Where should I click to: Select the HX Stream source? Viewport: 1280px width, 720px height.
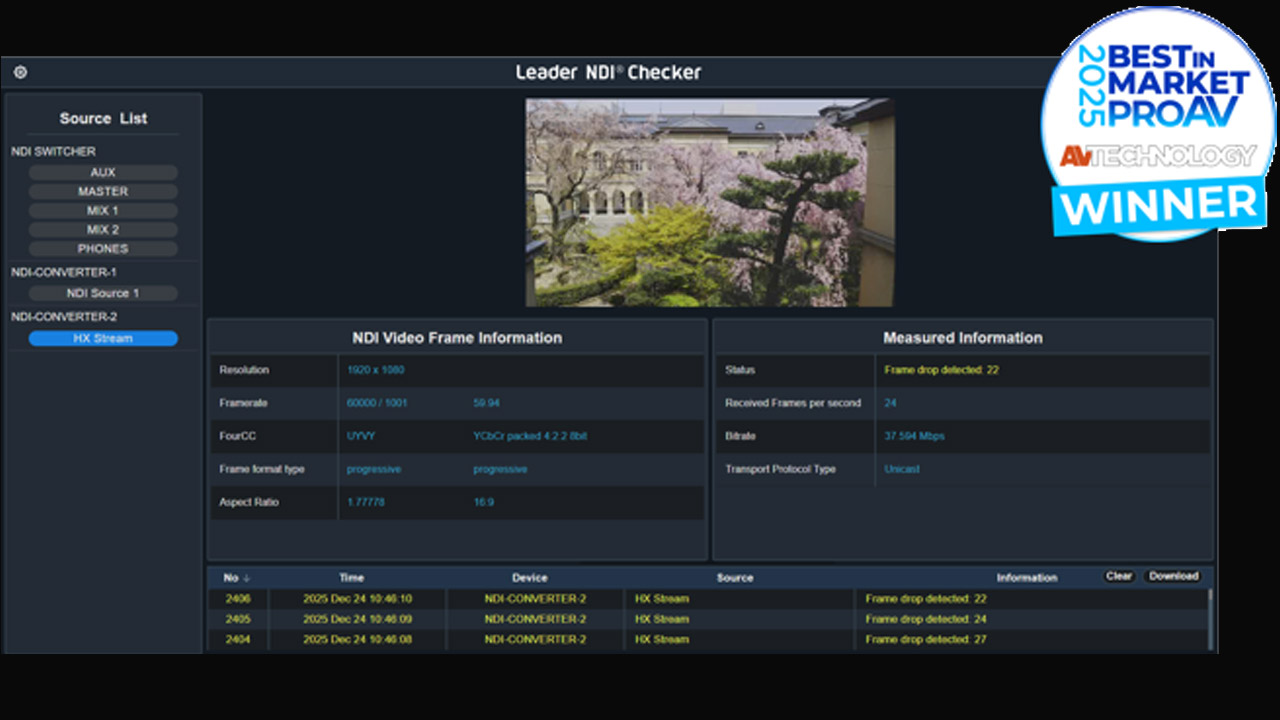100,338
